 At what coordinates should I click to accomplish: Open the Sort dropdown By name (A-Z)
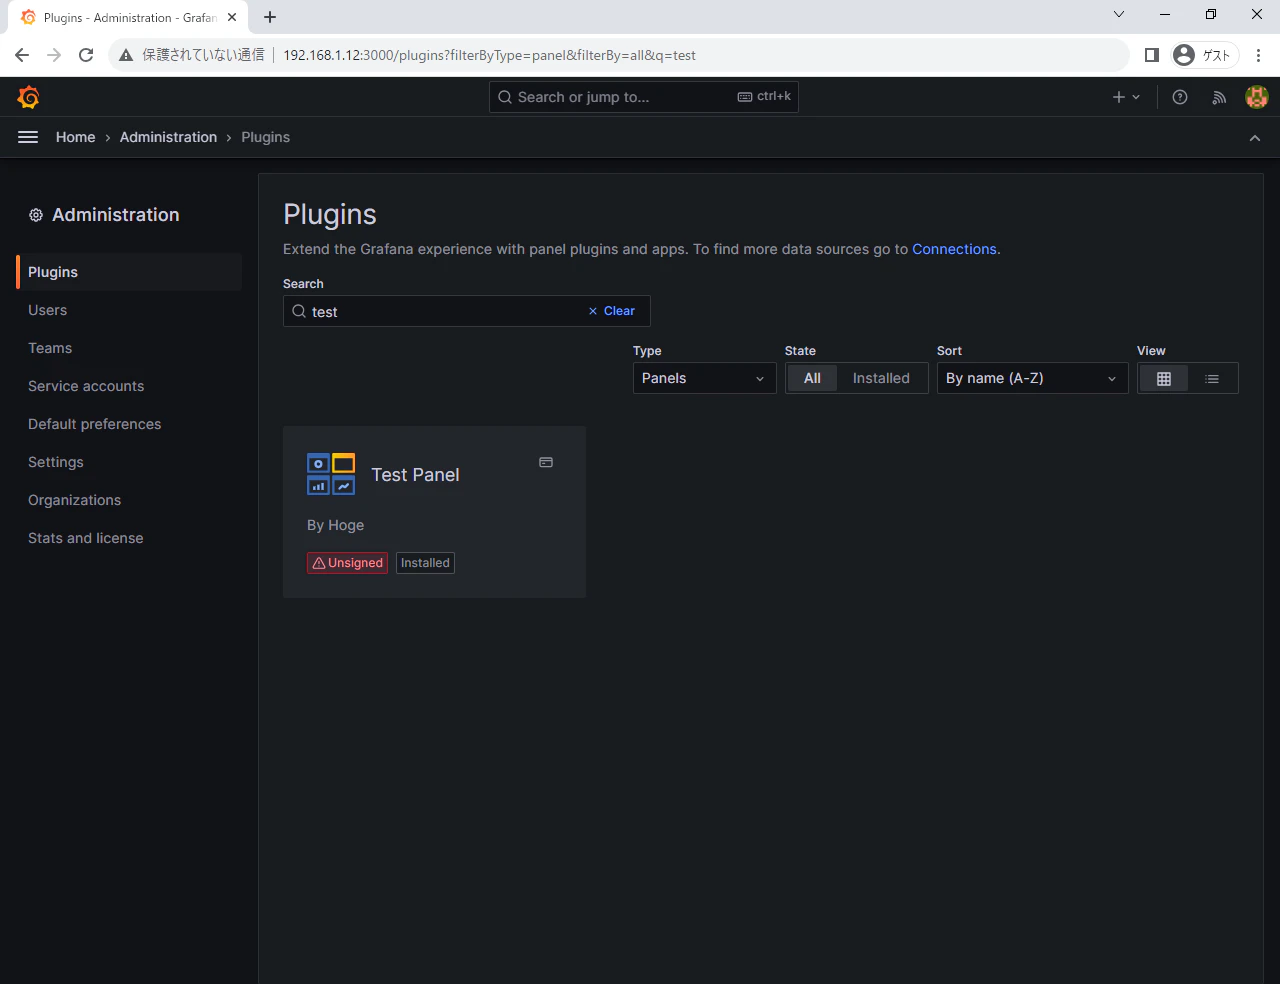1033,378
